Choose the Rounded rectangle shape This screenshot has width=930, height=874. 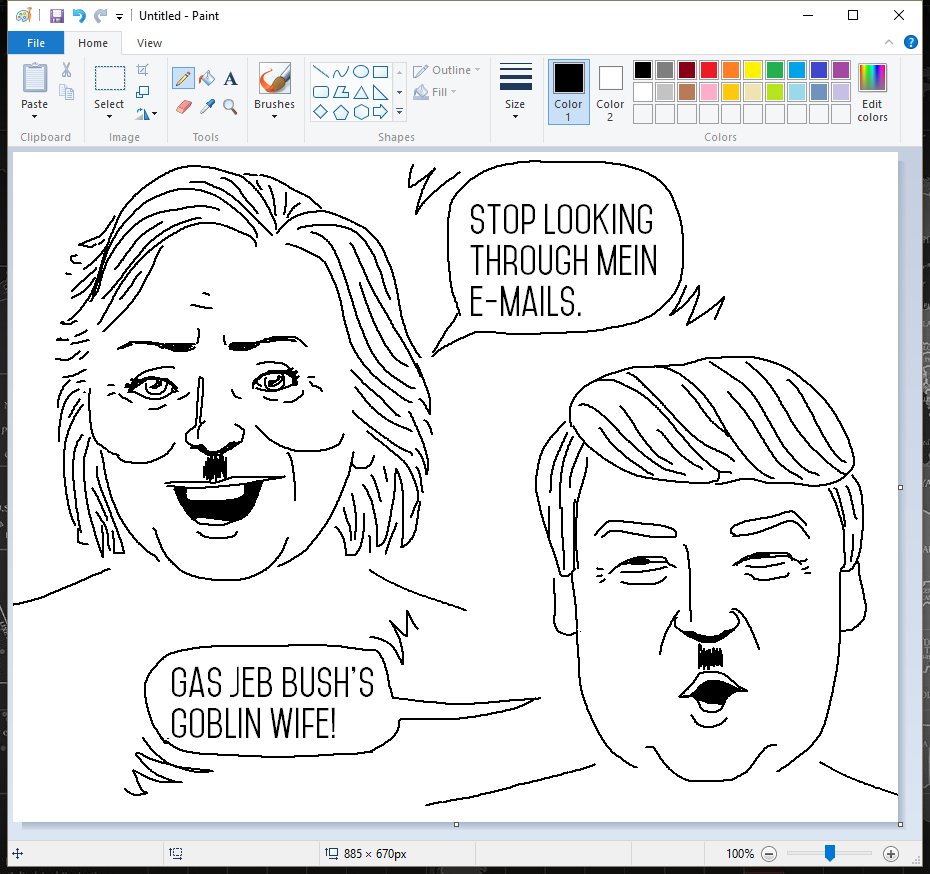[x=321, y=92]
